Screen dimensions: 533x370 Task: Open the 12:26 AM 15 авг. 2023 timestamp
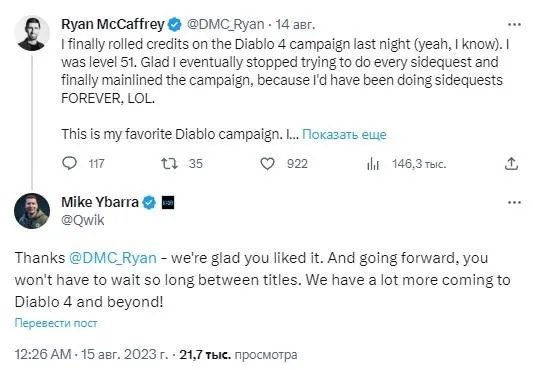pos(91,354)
